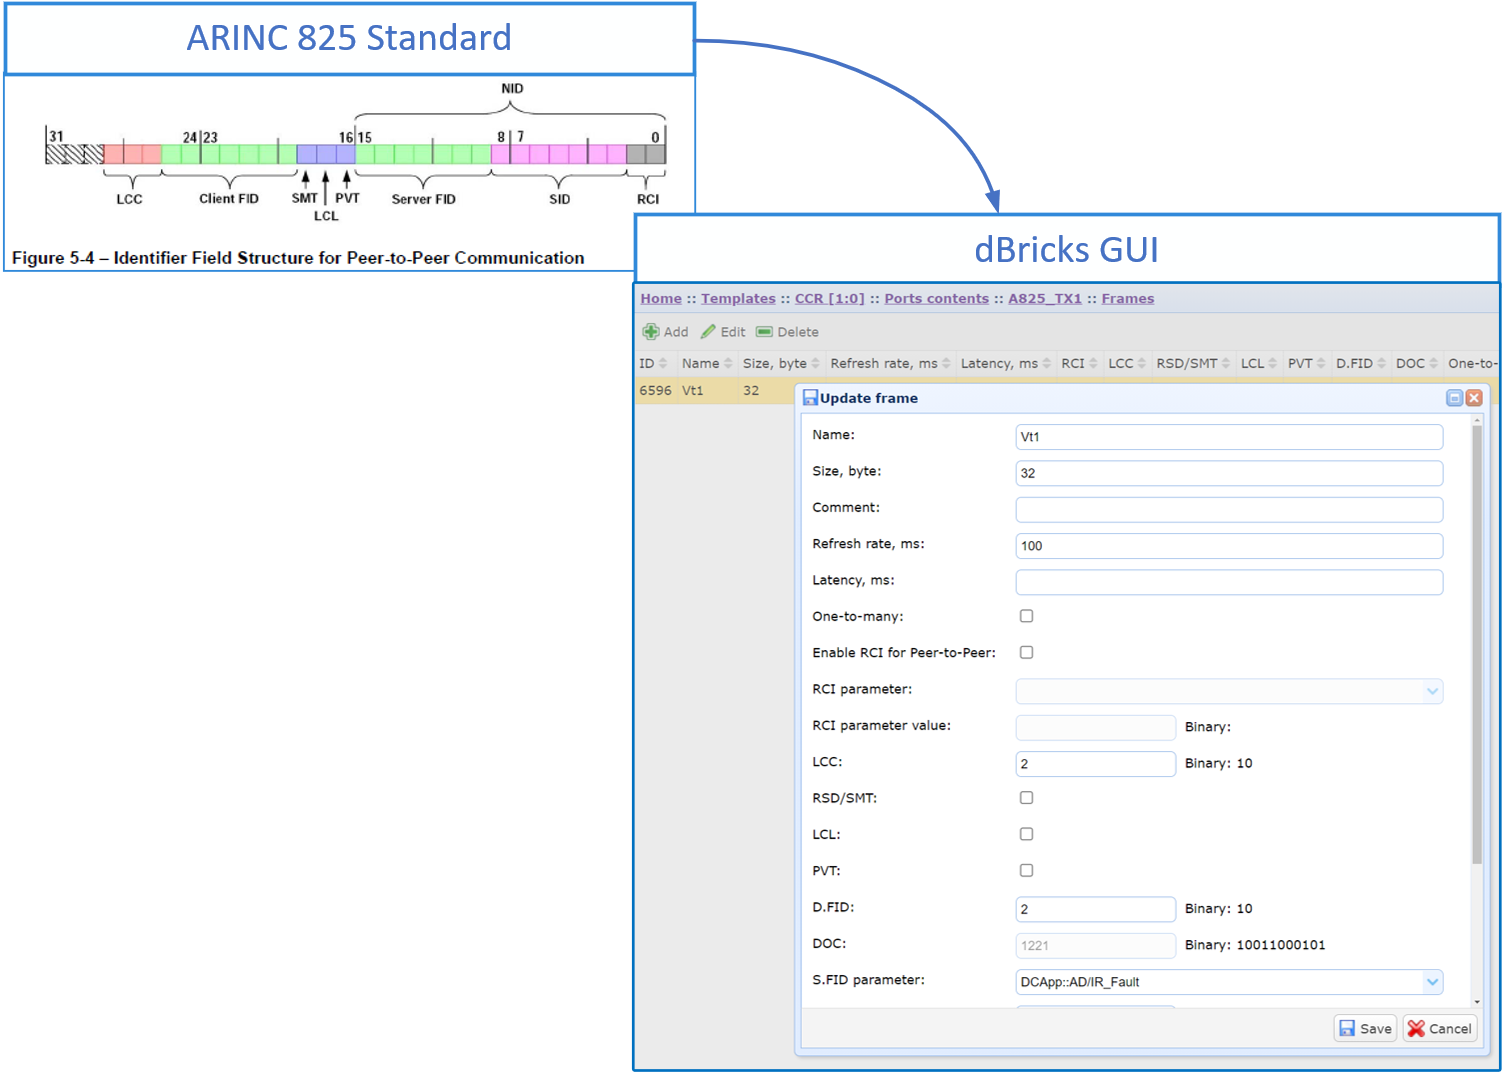Image resolution: width=1506 pixels, height=1075 pixels.
Task: Sort the table by ID column
Action: click(655, 363)
